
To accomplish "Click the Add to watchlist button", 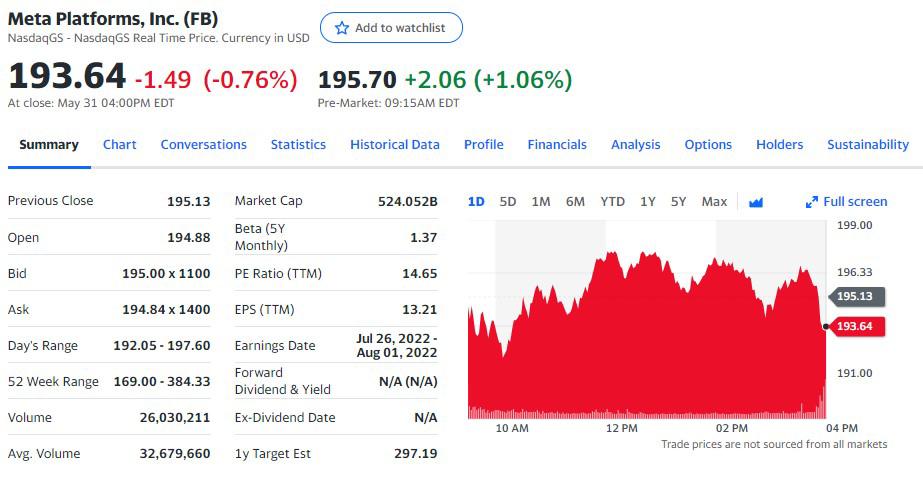I will point(391,28).
